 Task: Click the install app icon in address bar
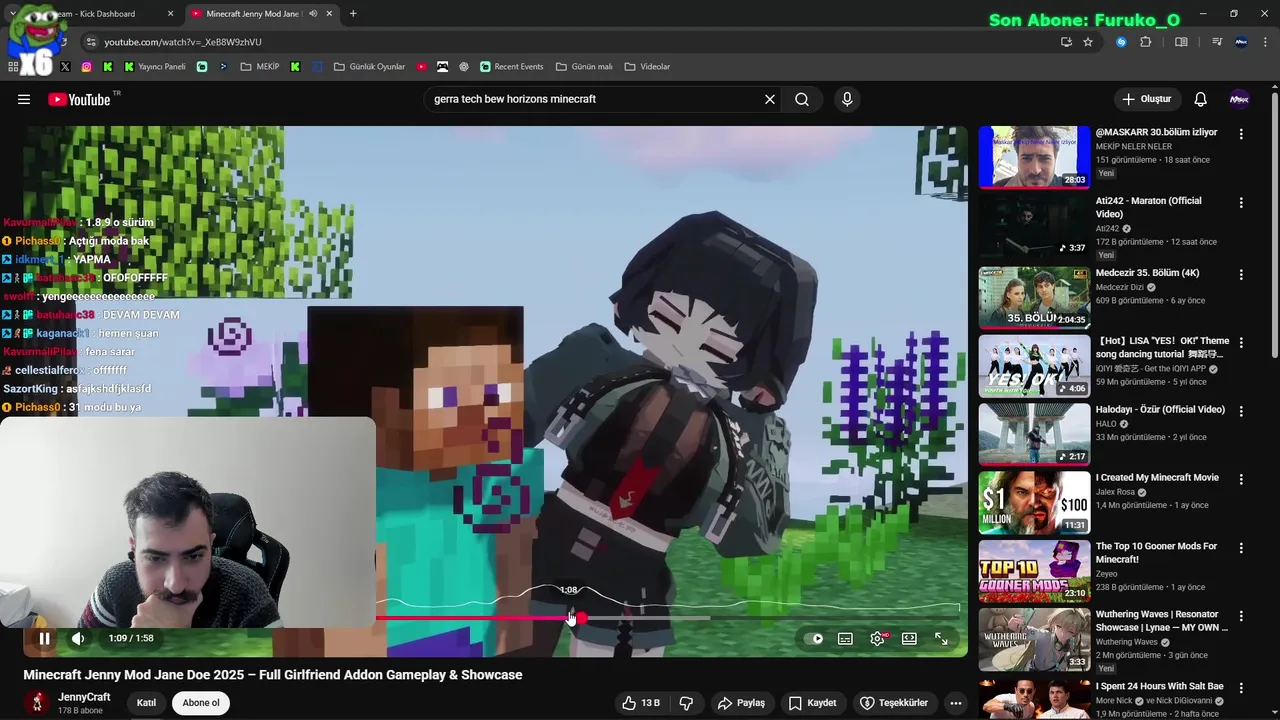[1066, 42]
